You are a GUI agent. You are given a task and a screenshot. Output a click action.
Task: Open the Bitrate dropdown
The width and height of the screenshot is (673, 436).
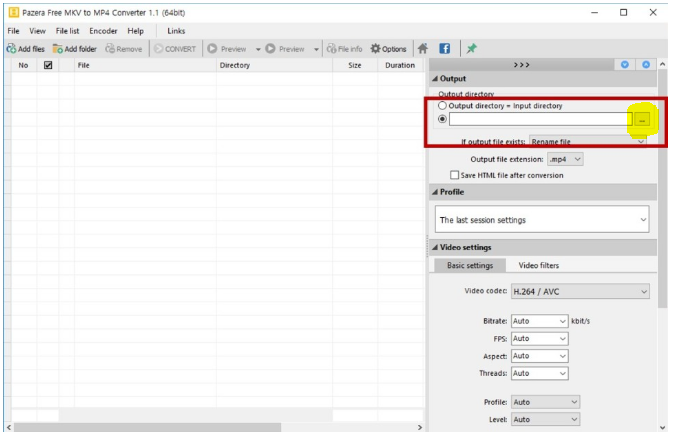pyautogui.click(x=540, y=321)
